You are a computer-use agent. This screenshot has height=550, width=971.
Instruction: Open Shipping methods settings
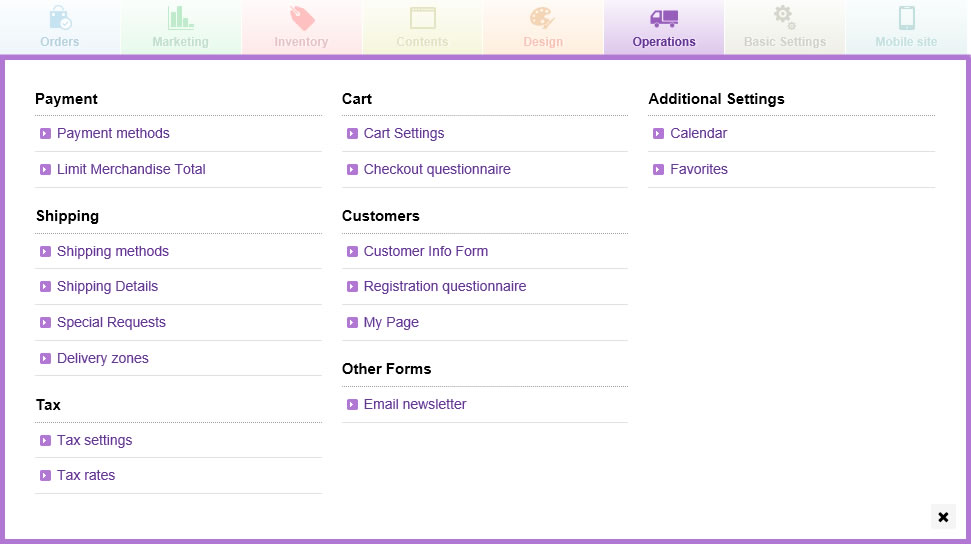tap(113, 251)
